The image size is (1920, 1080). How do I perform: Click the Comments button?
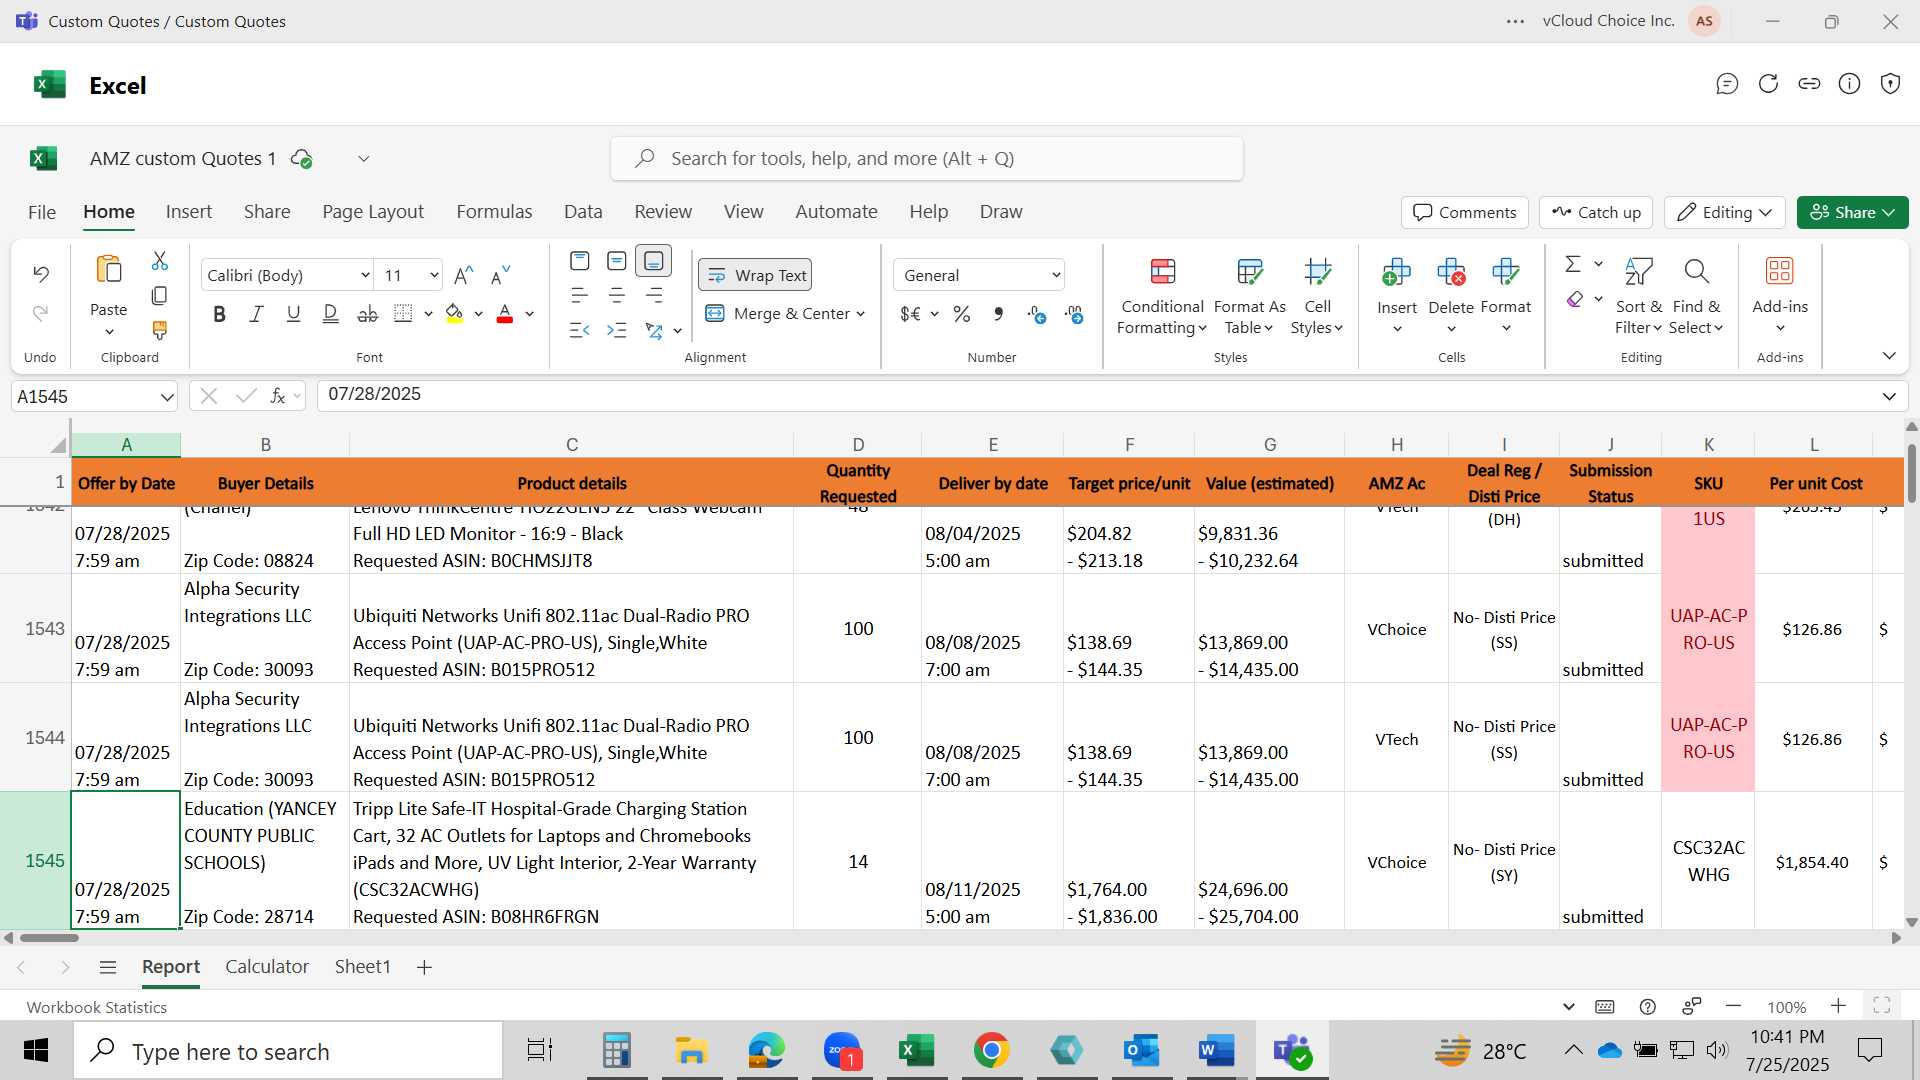click(x=1465, y=212)
